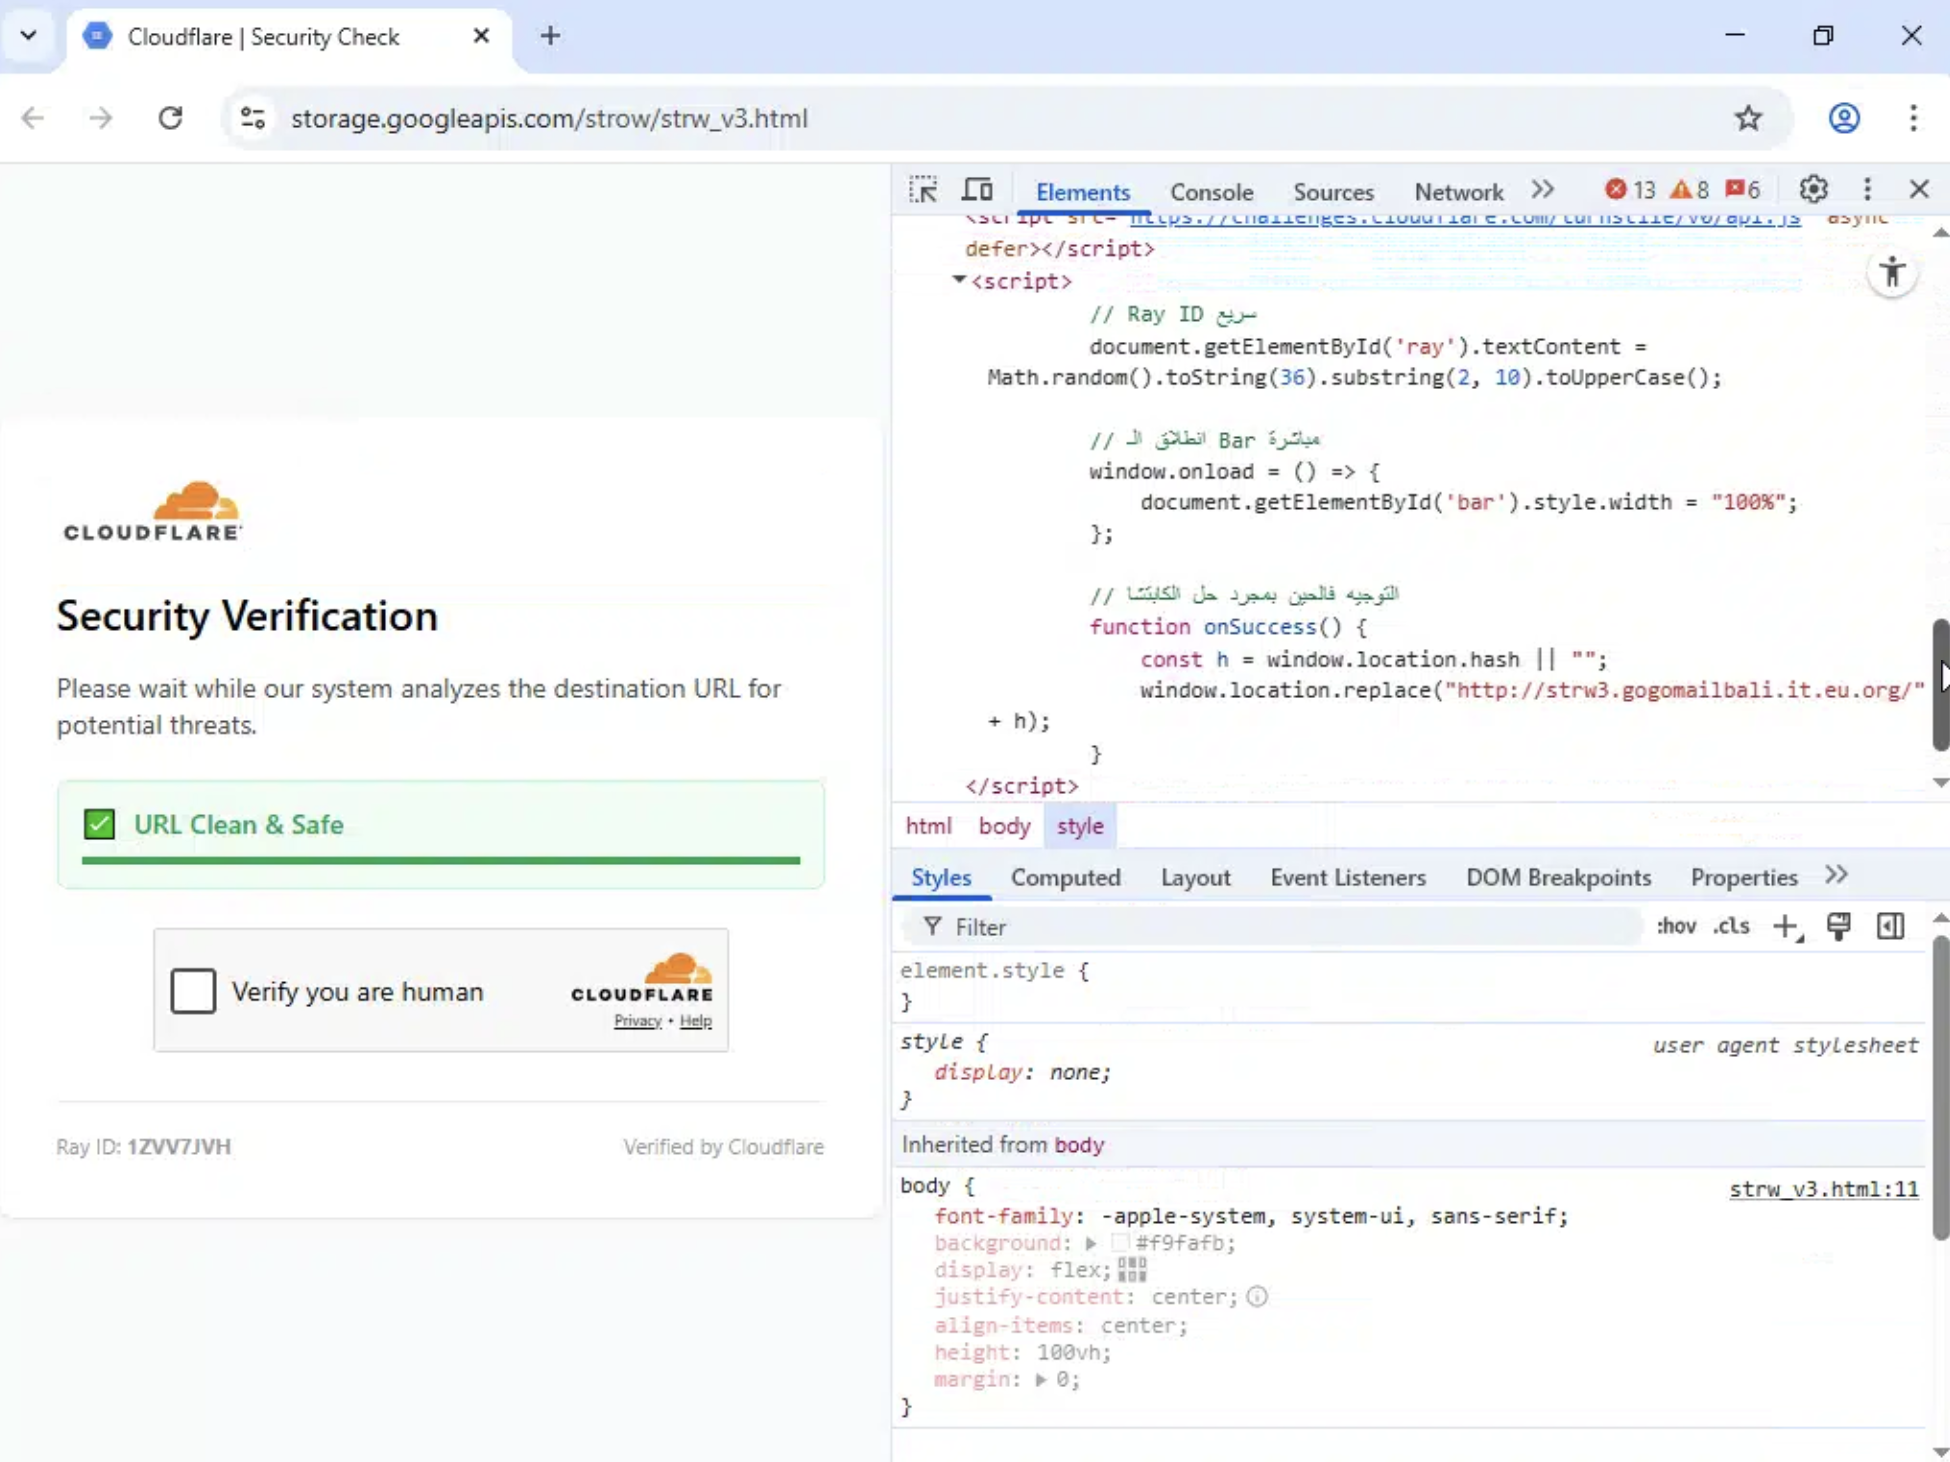The width and height of the screenshot is (1950, 1462).
Task: Open the Cloudflare Privacy link
Action: [x=637, y=1020]
